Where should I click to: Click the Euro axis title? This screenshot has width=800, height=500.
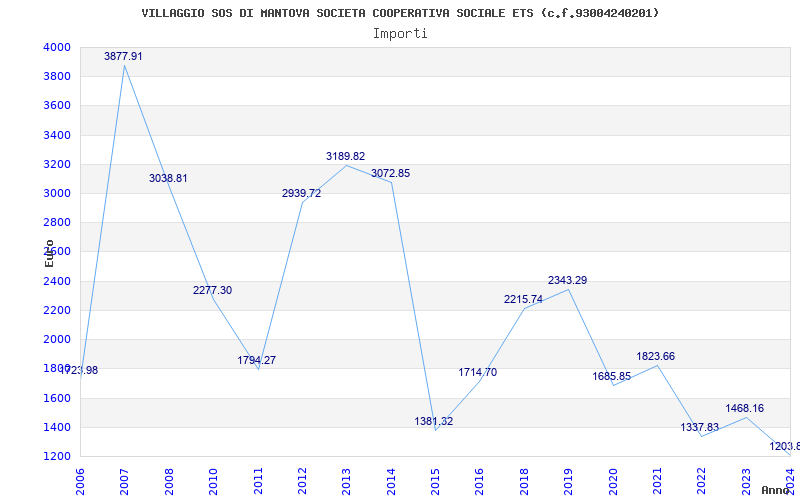tap(49, 253)
